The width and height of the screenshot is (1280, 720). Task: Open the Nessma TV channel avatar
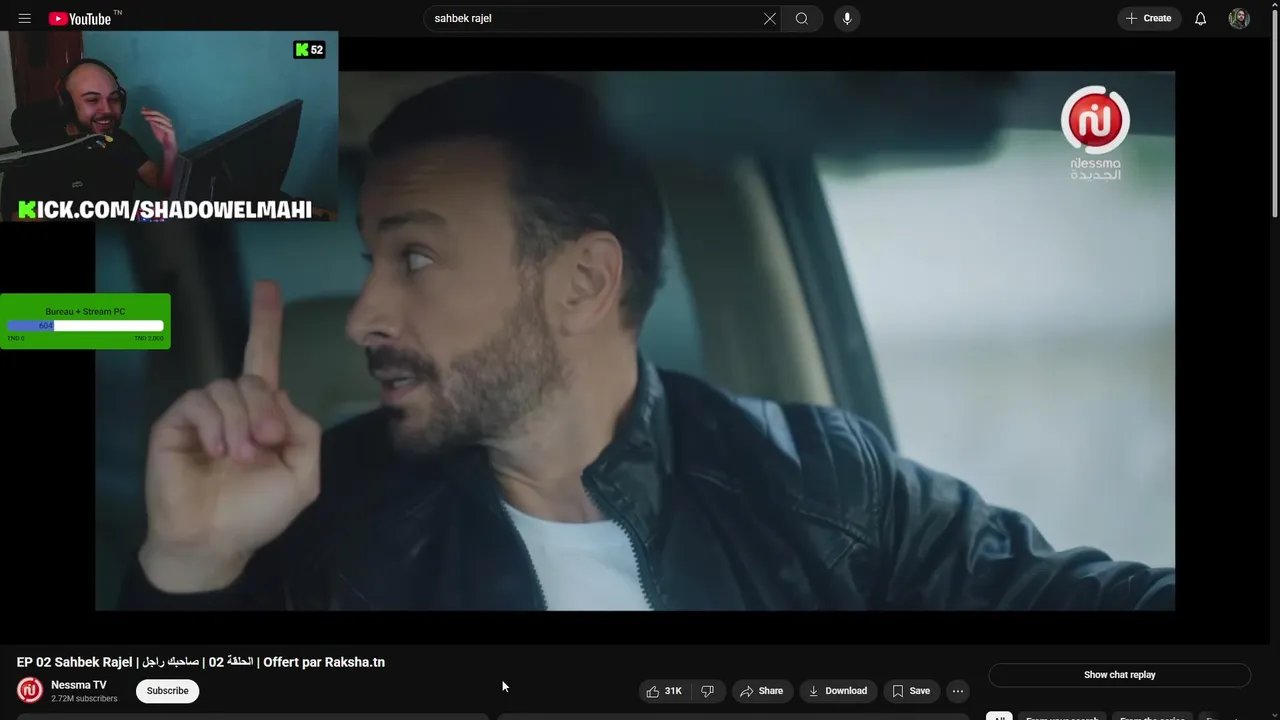pos(30,690)
